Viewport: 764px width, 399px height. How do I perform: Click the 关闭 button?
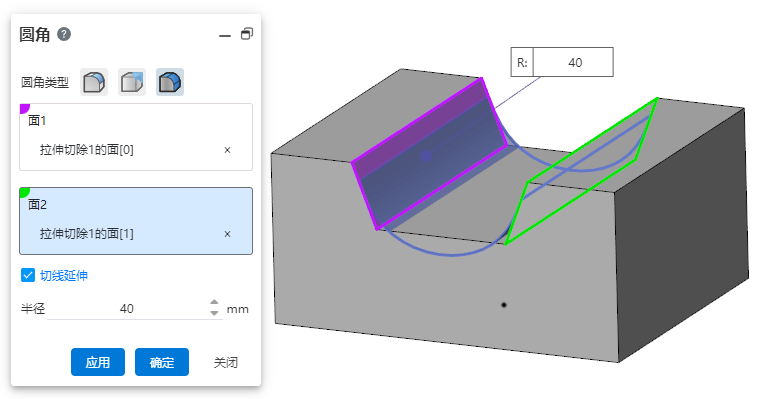pyautogui.click(x=226, y=362)
